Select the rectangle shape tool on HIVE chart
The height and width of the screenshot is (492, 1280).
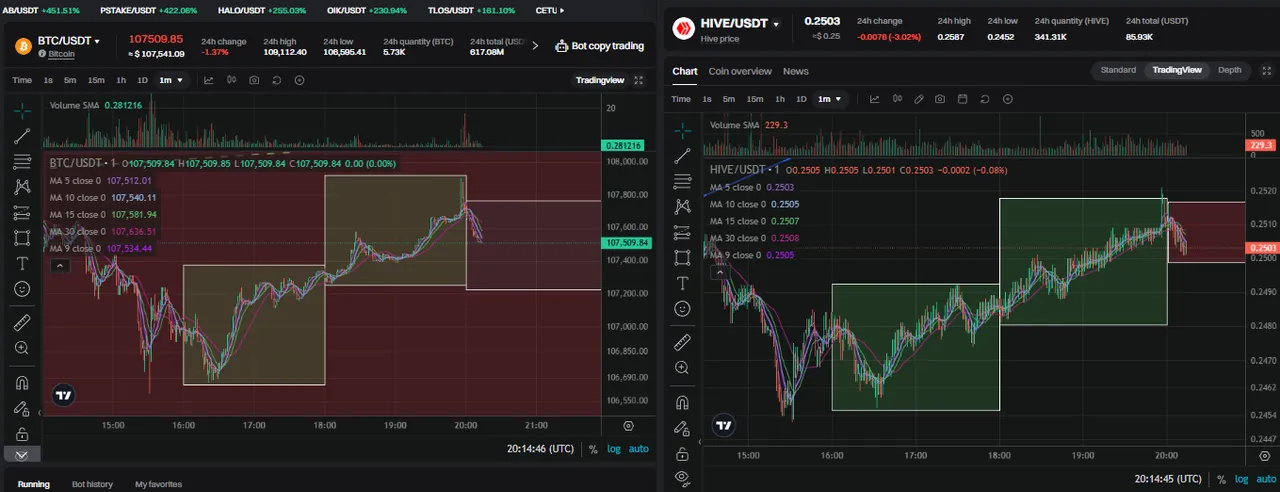coord(683,258)
